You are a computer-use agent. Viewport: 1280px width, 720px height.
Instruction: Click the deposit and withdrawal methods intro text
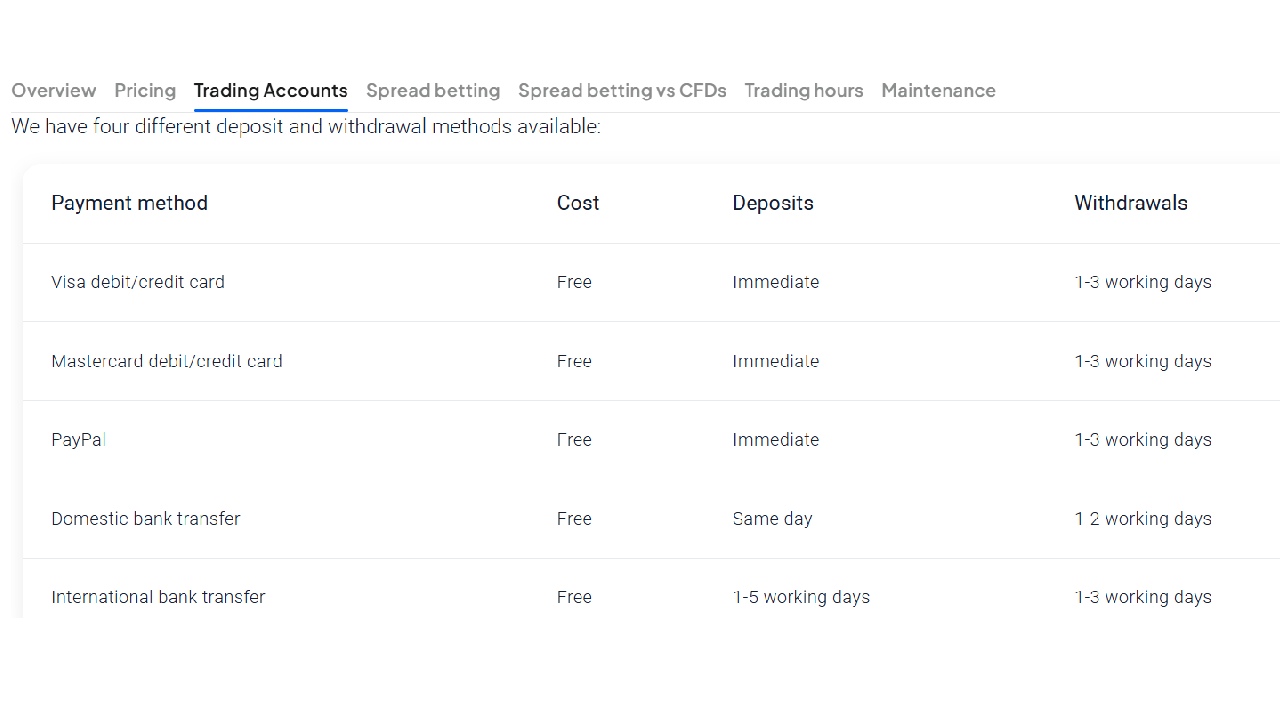tap(305, 127)
